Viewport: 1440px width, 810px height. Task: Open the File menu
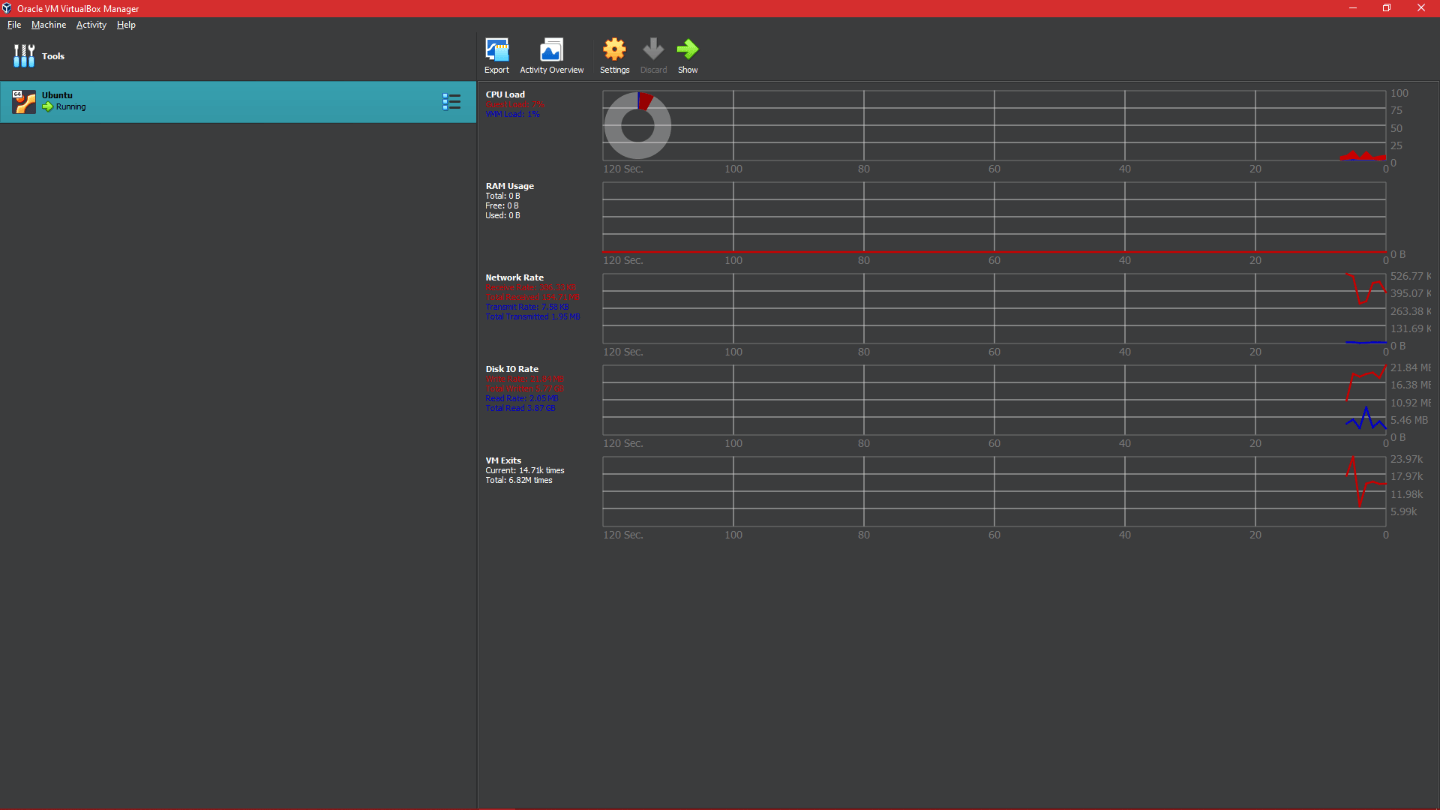pos(14,24)
